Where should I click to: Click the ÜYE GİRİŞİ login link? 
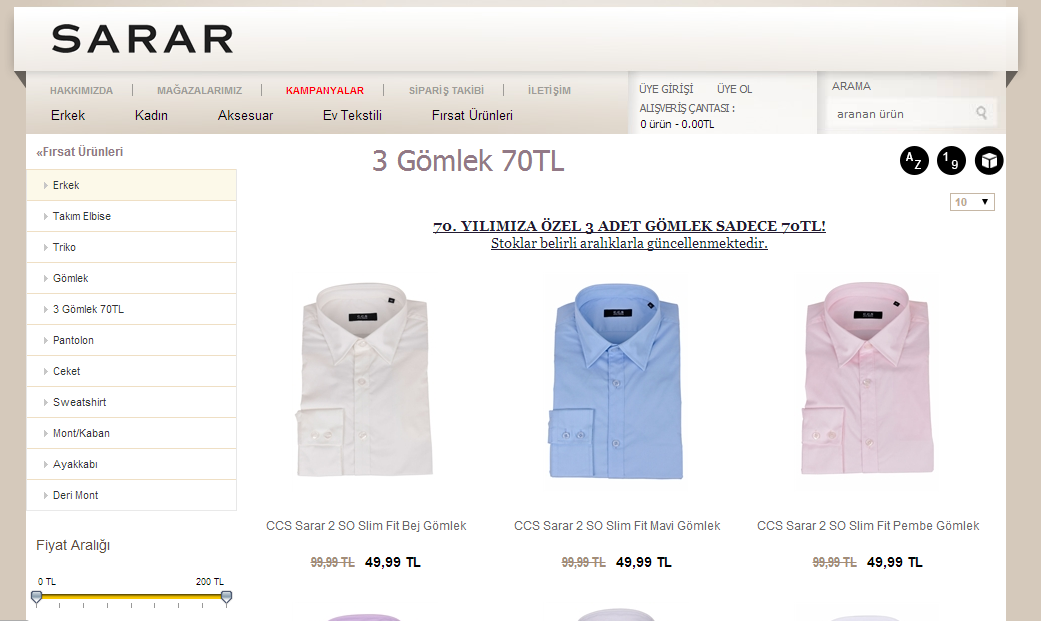(666, 89)
